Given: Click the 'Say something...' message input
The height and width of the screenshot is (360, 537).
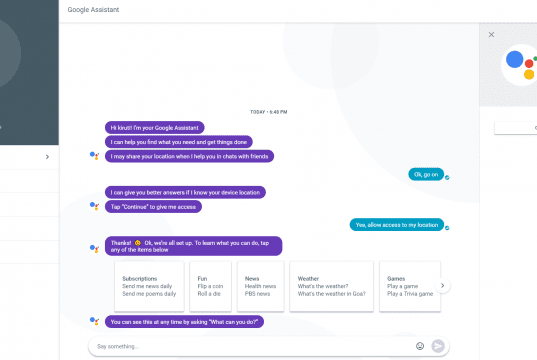Looking at the screenshot, I should point(253,346).
